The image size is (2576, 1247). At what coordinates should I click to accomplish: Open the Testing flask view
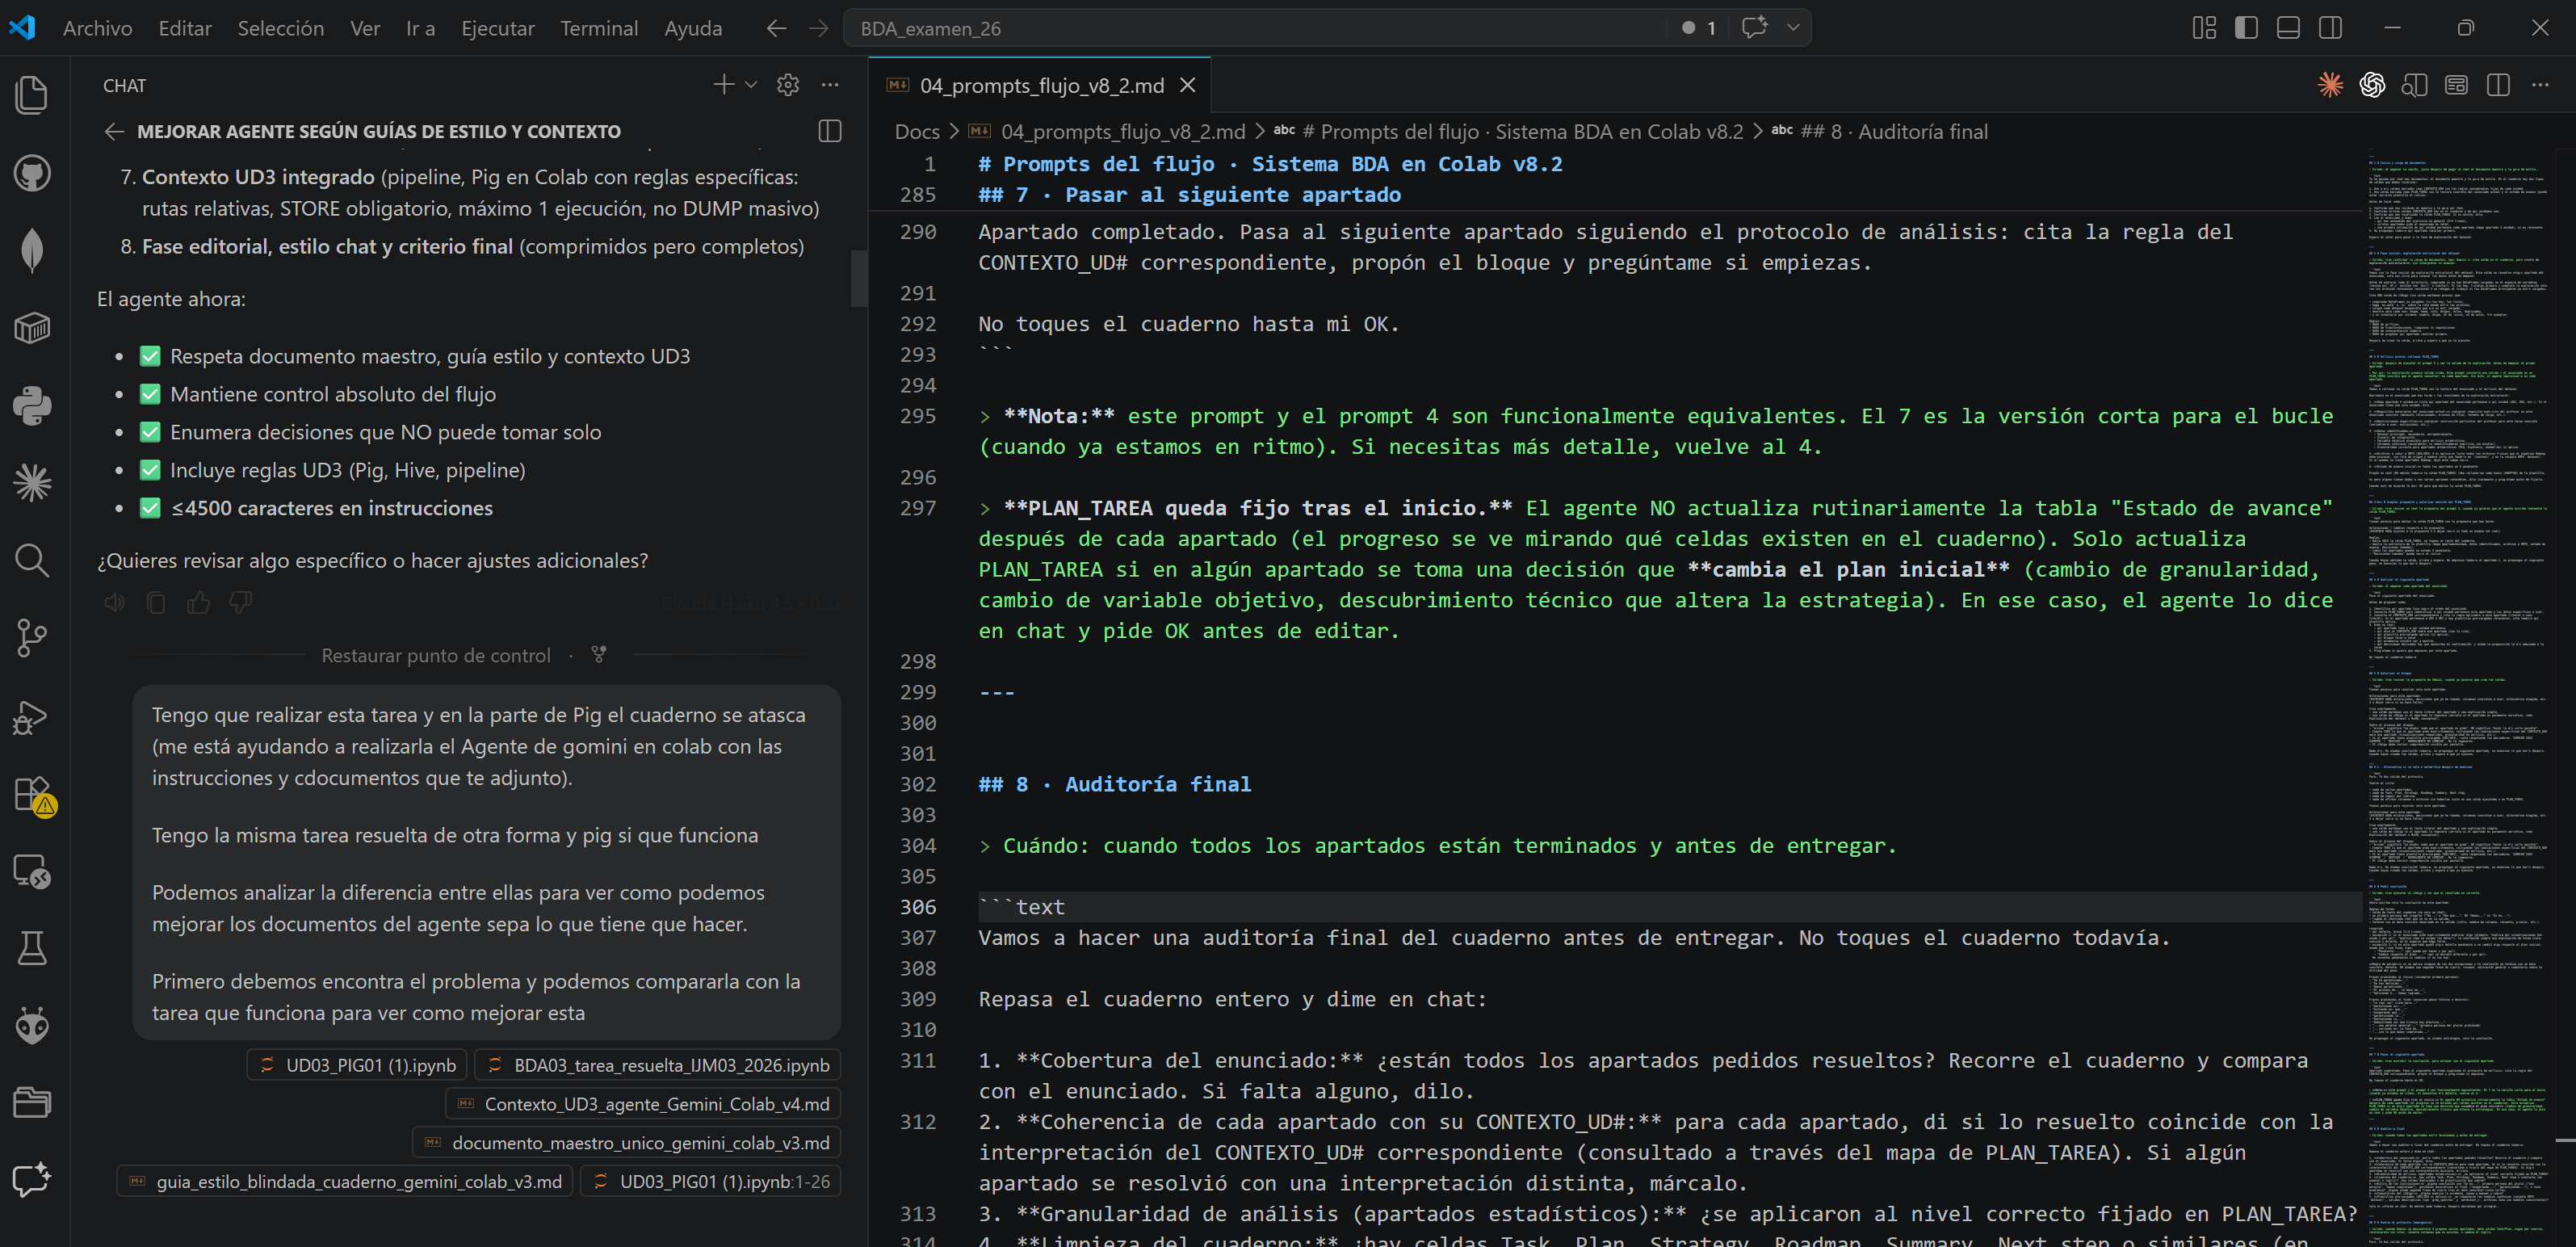pos(32,948)
